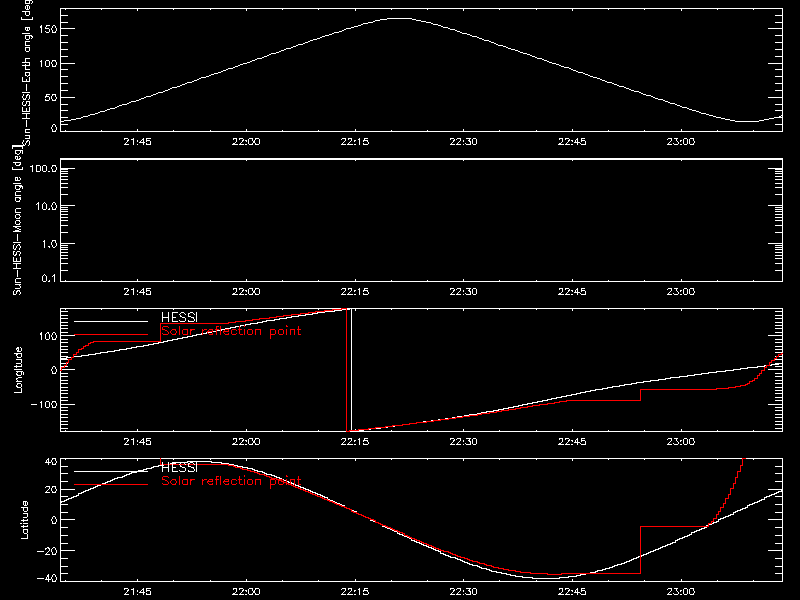The image size is (800, 600).
Task: Click the 22:30 time label under Moon angle plot
Action: [x=463, y=292]
